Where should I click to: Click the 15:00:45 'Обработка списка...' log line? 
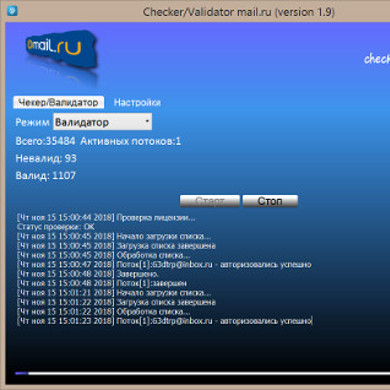(x=104, y=255)
